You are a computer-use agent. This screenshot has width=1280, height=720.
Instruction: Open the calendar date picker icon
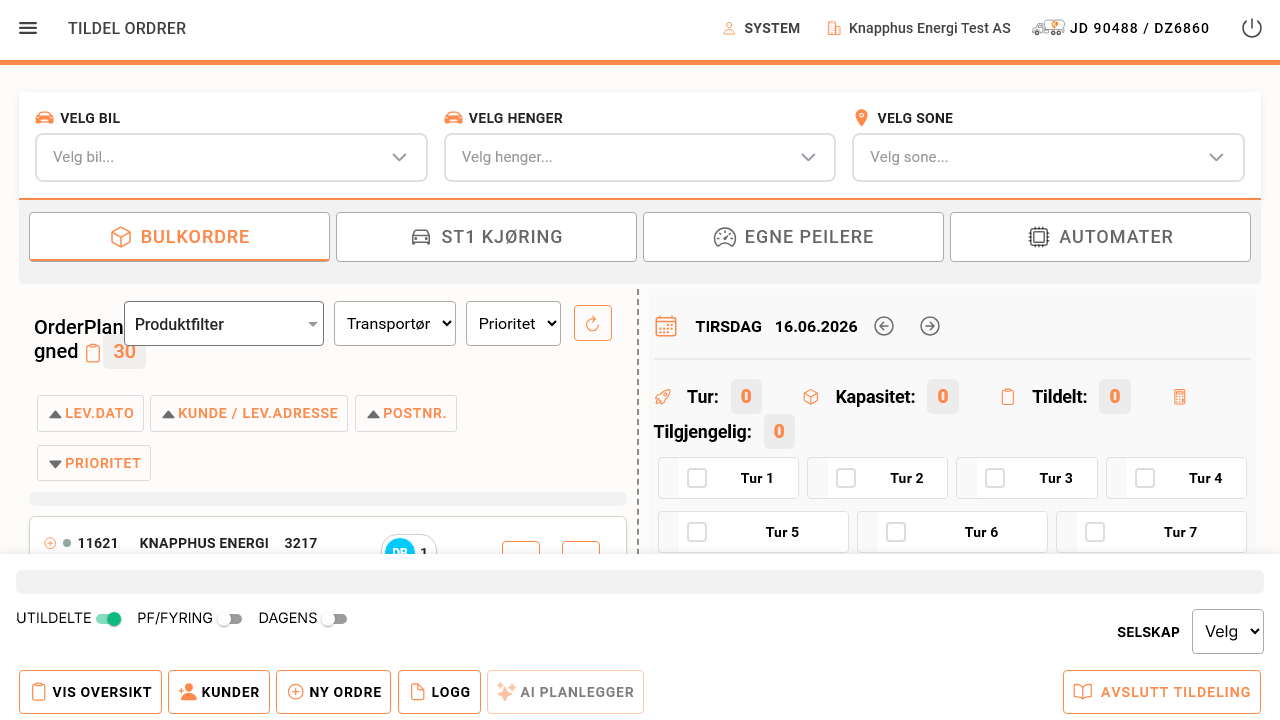tap(666, 326)
